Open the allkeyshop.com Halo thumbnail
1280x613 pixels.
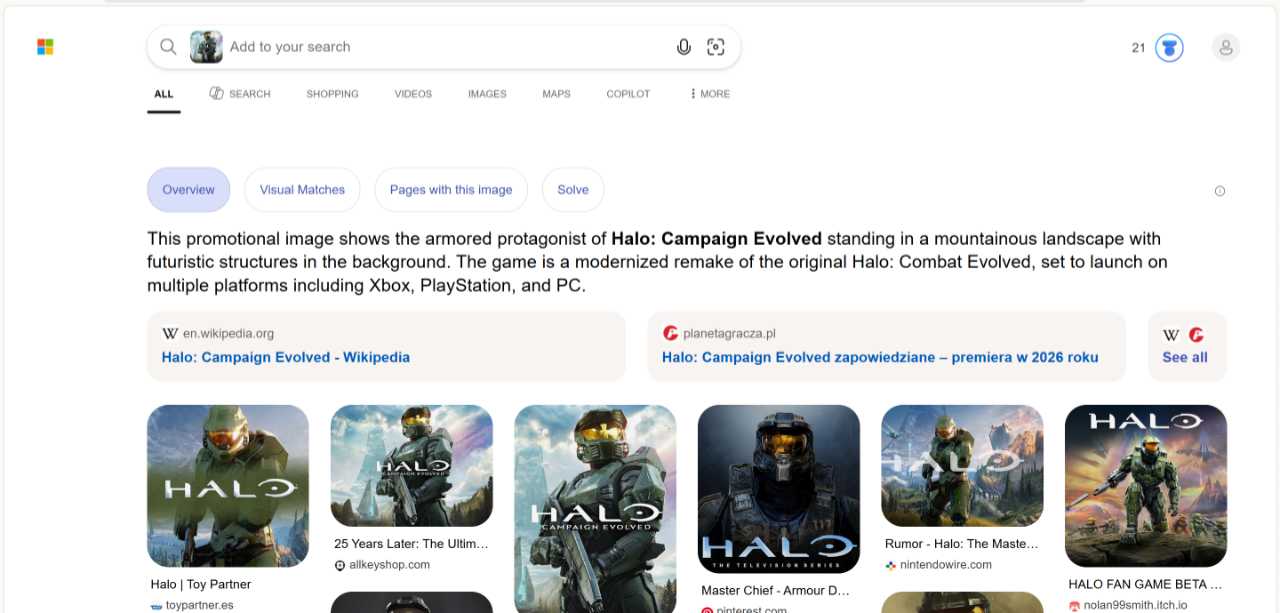click(x=412, y=466)
